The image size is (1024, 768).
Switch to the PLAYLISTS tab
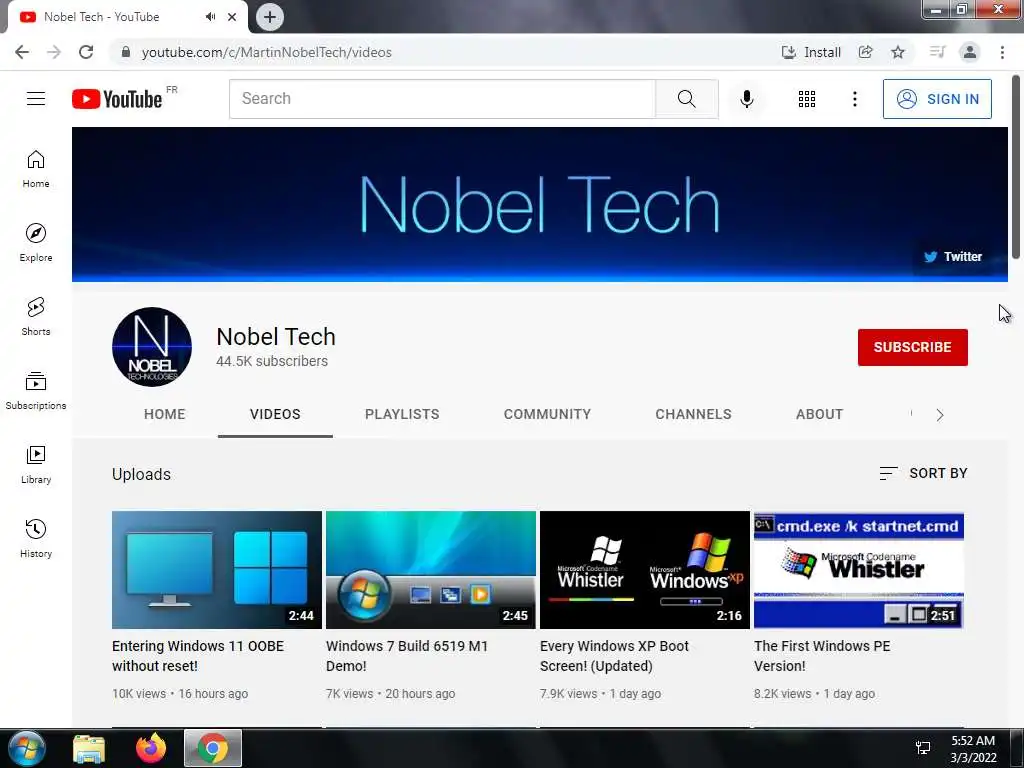click(x=402, y=414)
